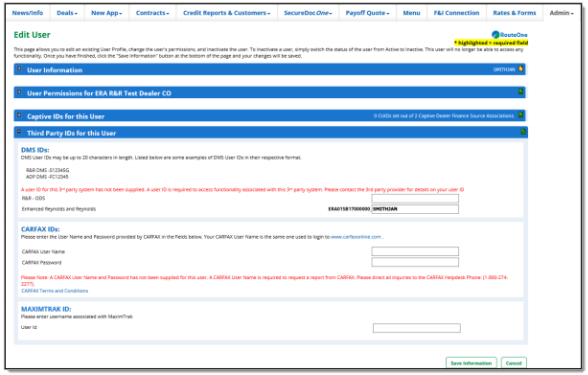Expand Captive IDs for this User section
Image resolution: width=588 pixels, height=375 pixels.
(19, 115)
